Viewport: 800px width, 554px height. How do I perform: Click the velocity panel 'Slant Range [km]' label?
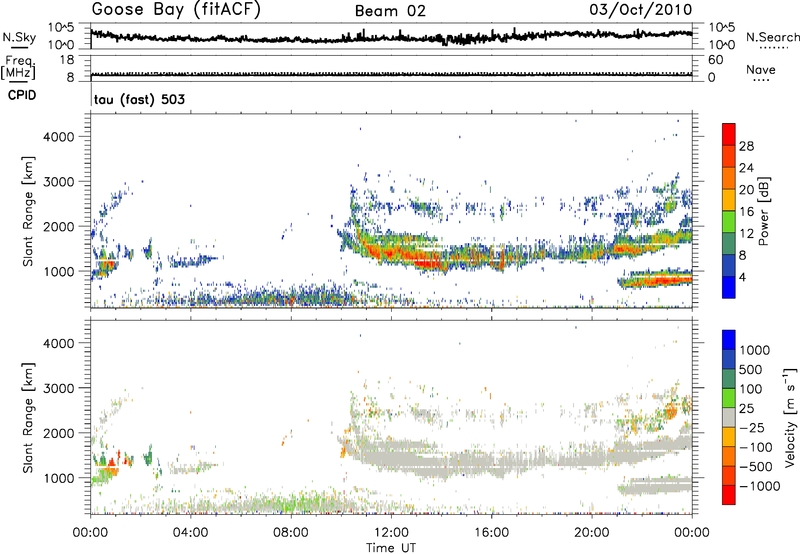coord(28,417)
